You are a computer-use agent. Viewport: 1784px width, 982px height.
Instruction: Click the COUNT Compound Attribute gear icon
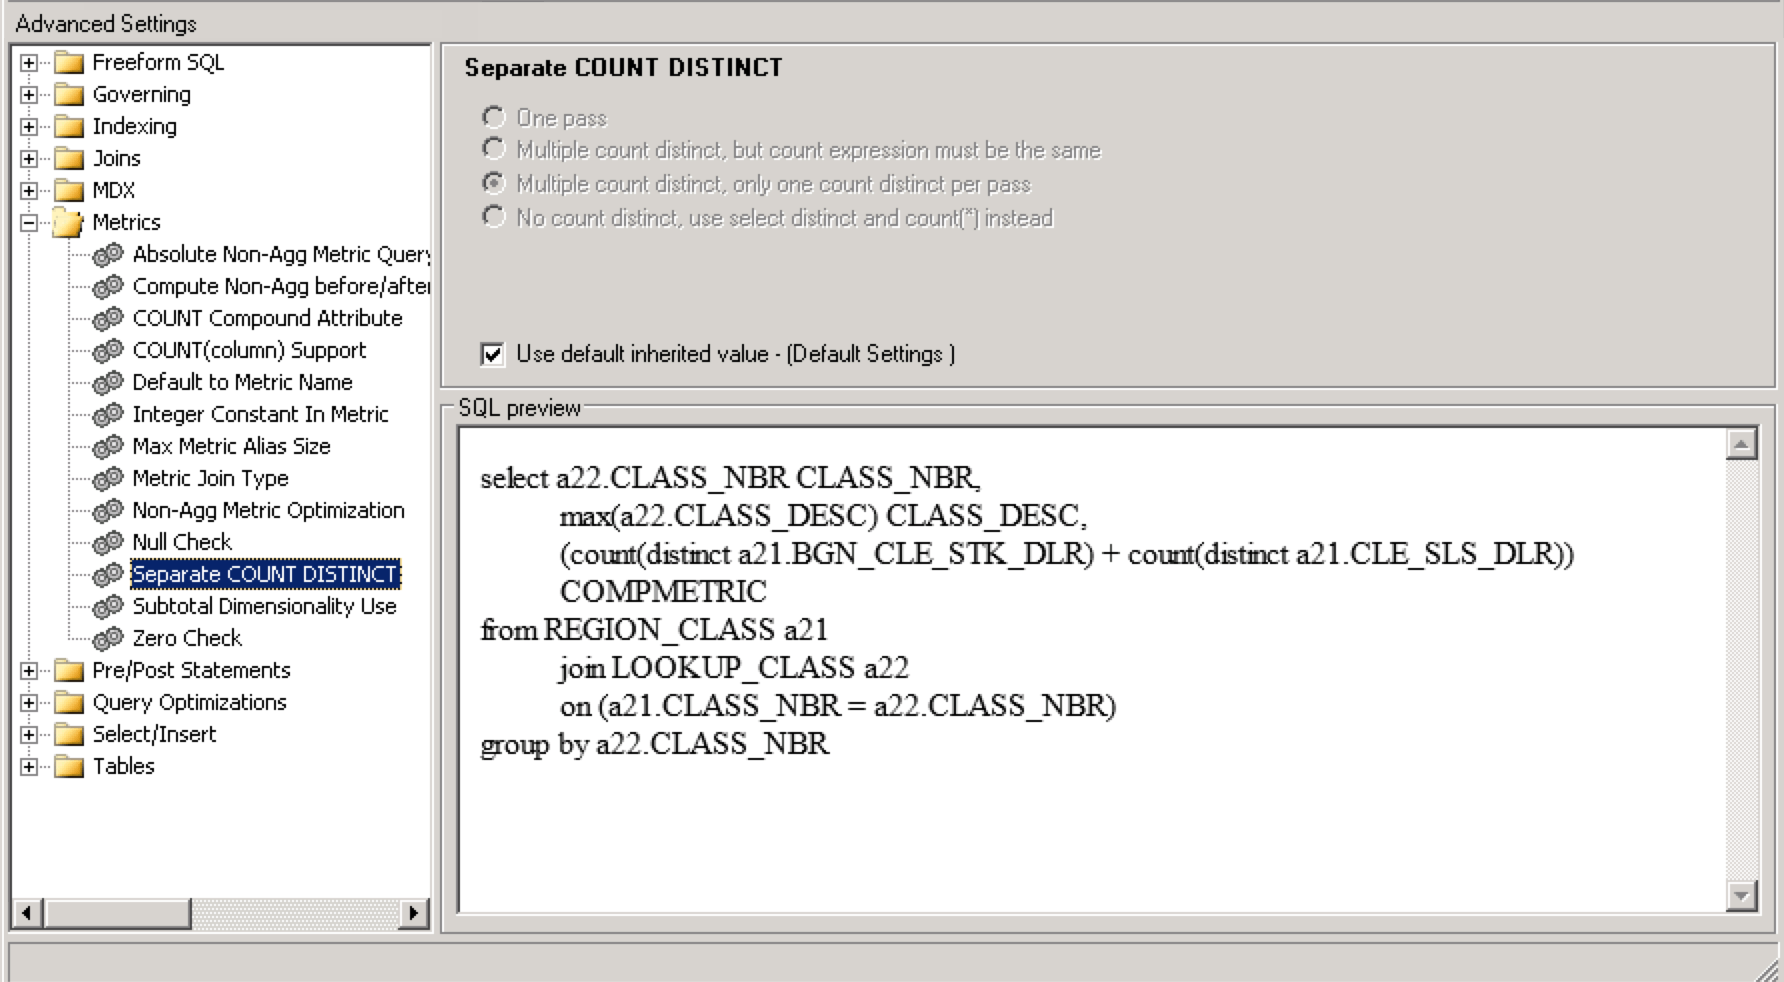click(x=107, y=319)
